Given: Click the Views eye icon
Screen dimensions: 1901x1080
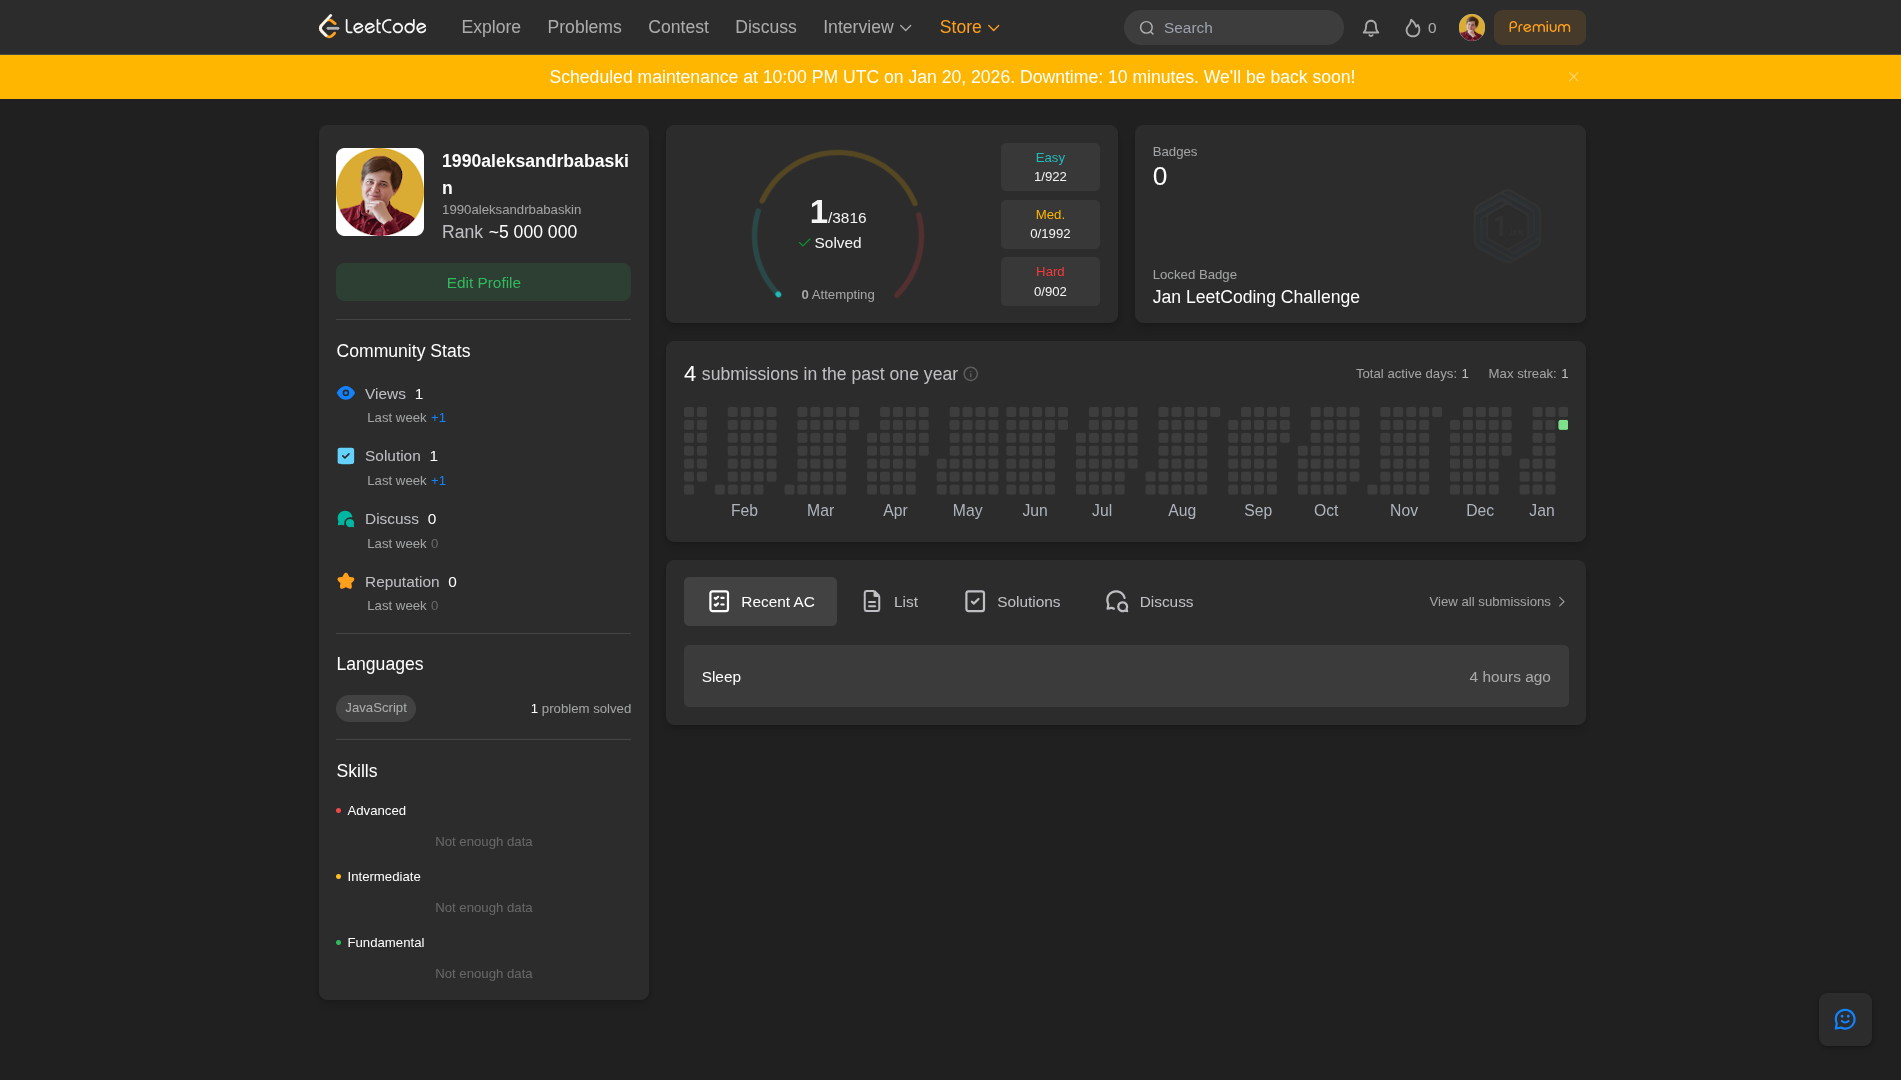Looking at the screenshot, I should pyautogui.click(x=346, y=393).
